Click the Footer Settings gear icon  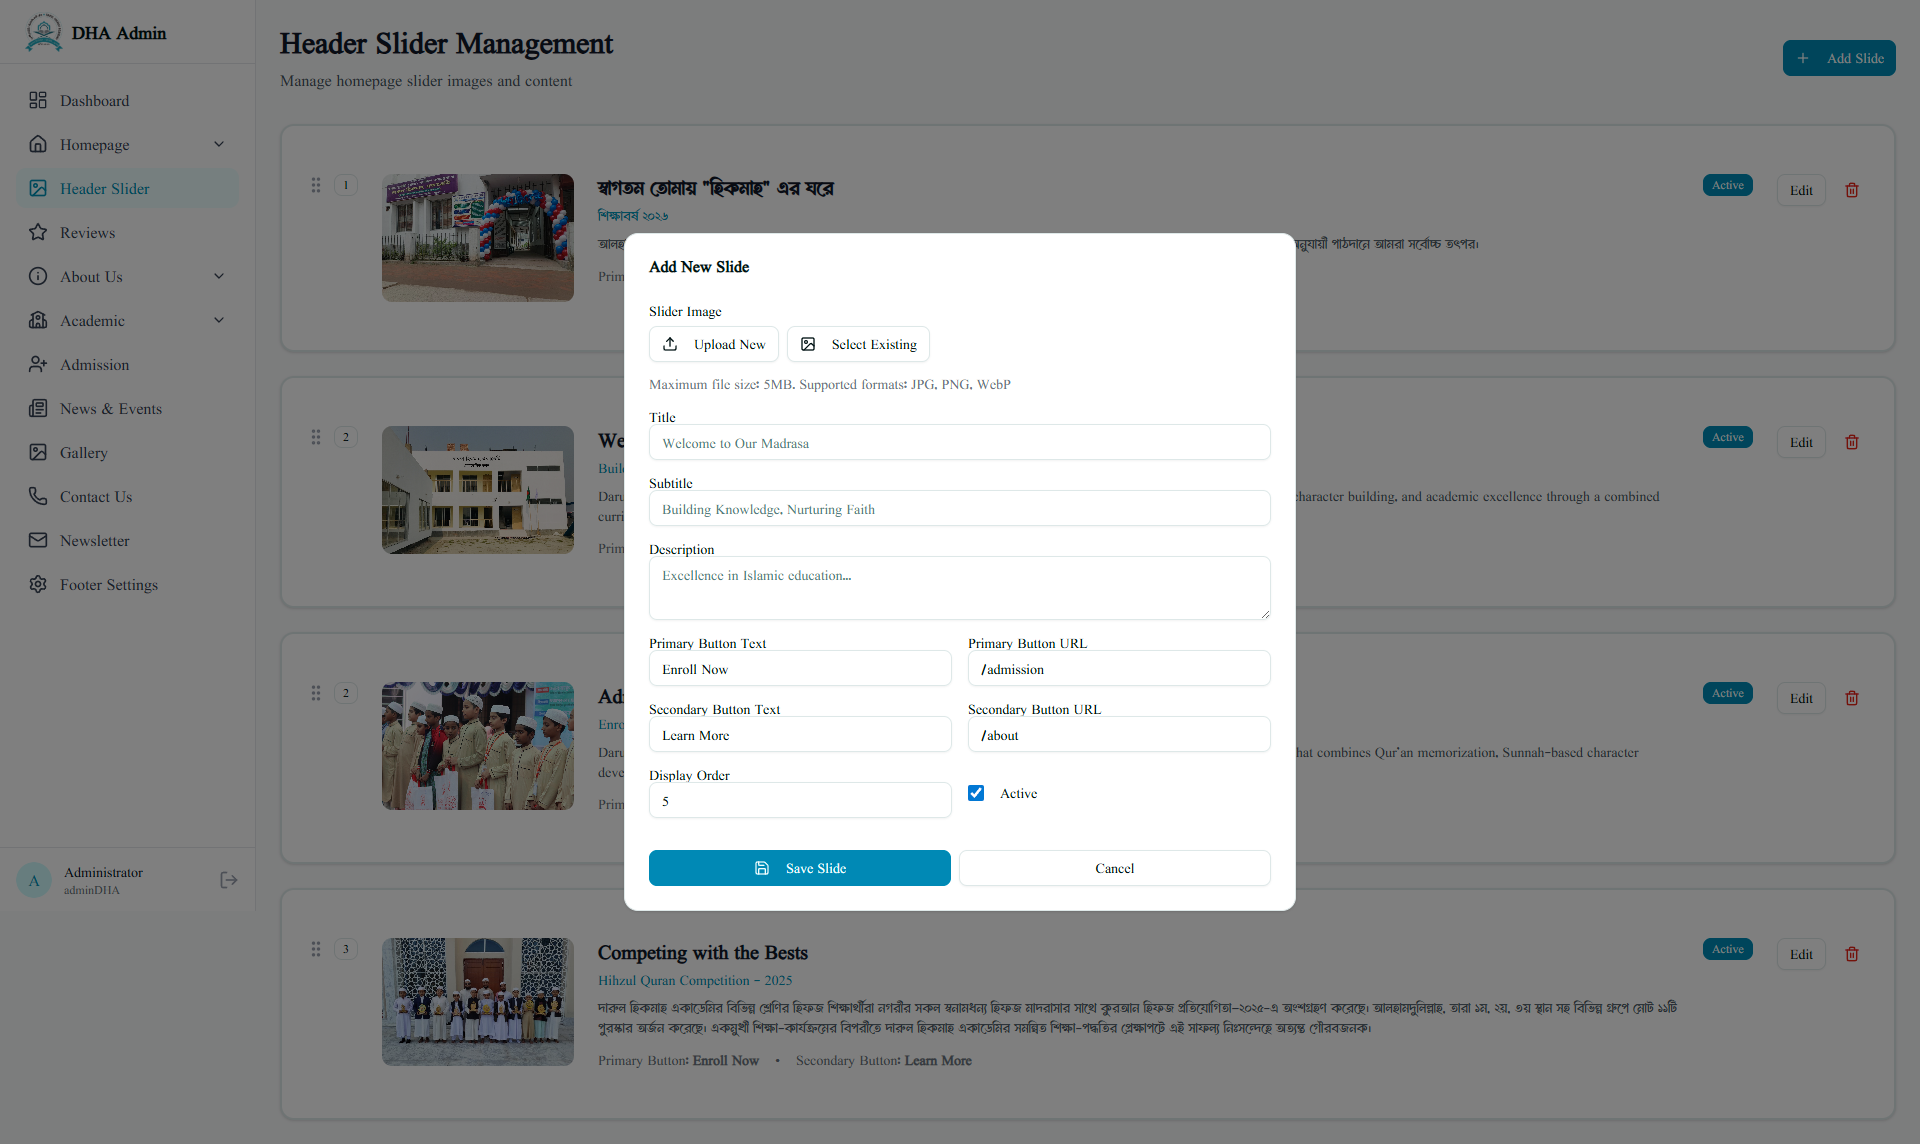click(38, 584)
